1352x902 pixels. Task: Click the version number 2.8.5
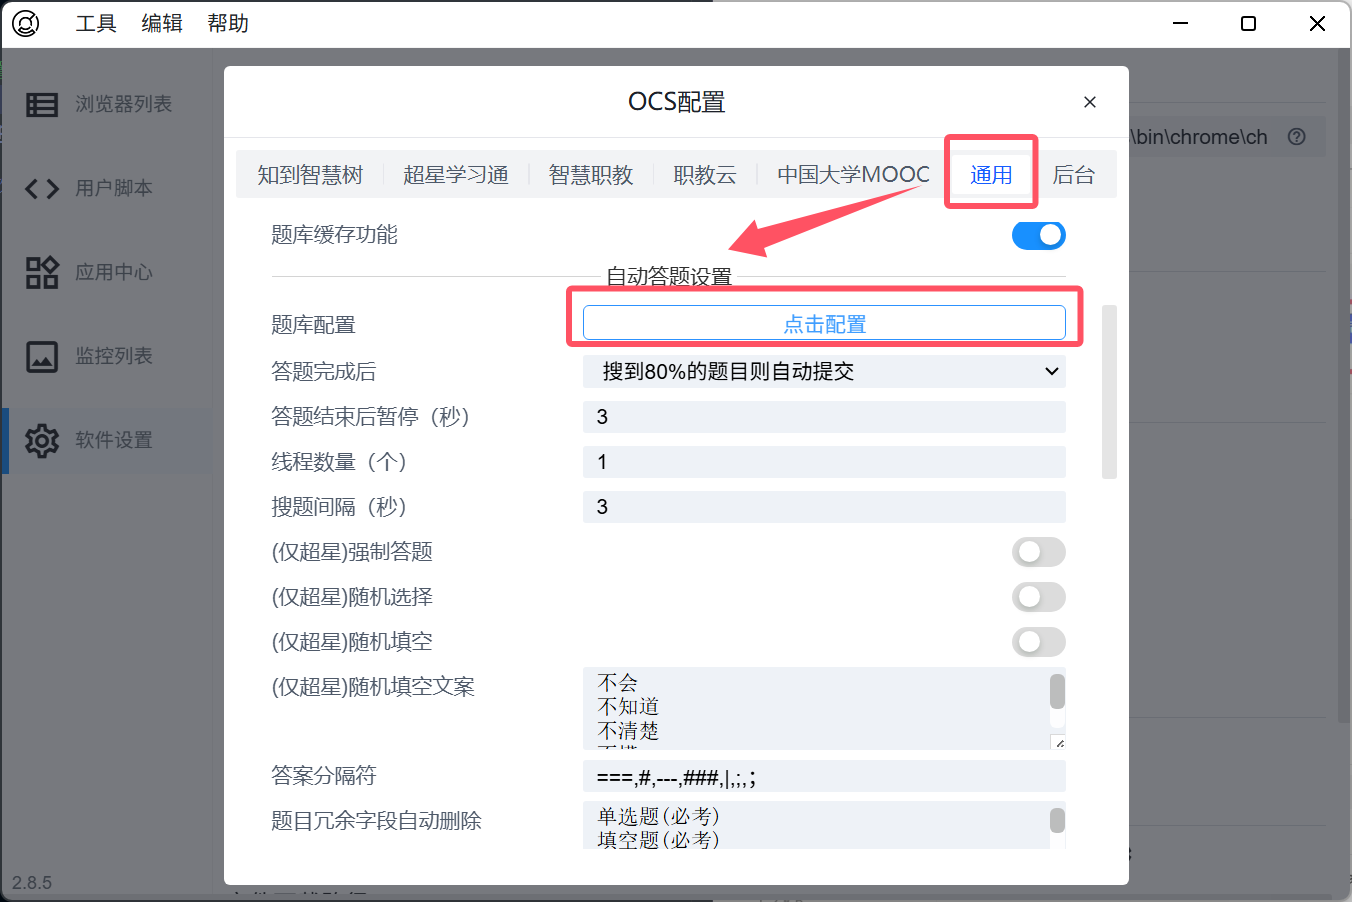tap(32, 883)
